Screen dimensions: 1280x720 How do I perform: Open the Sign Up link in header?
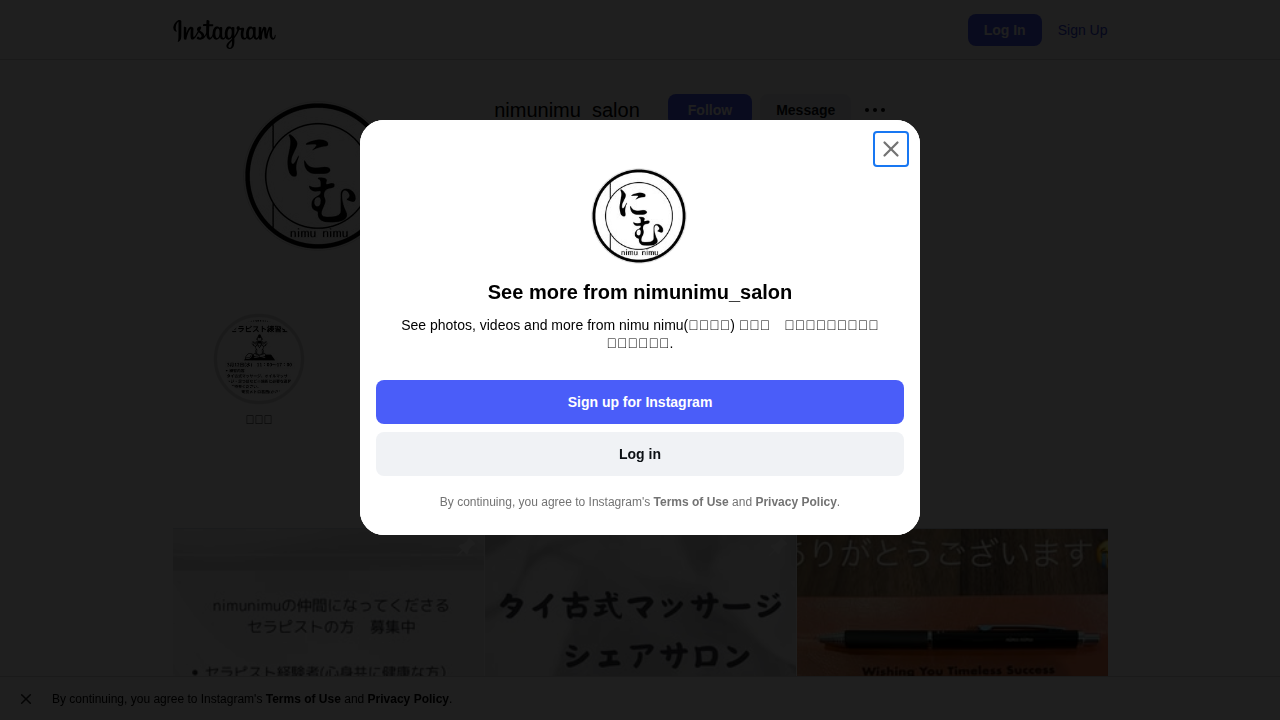pos(1082,30)
